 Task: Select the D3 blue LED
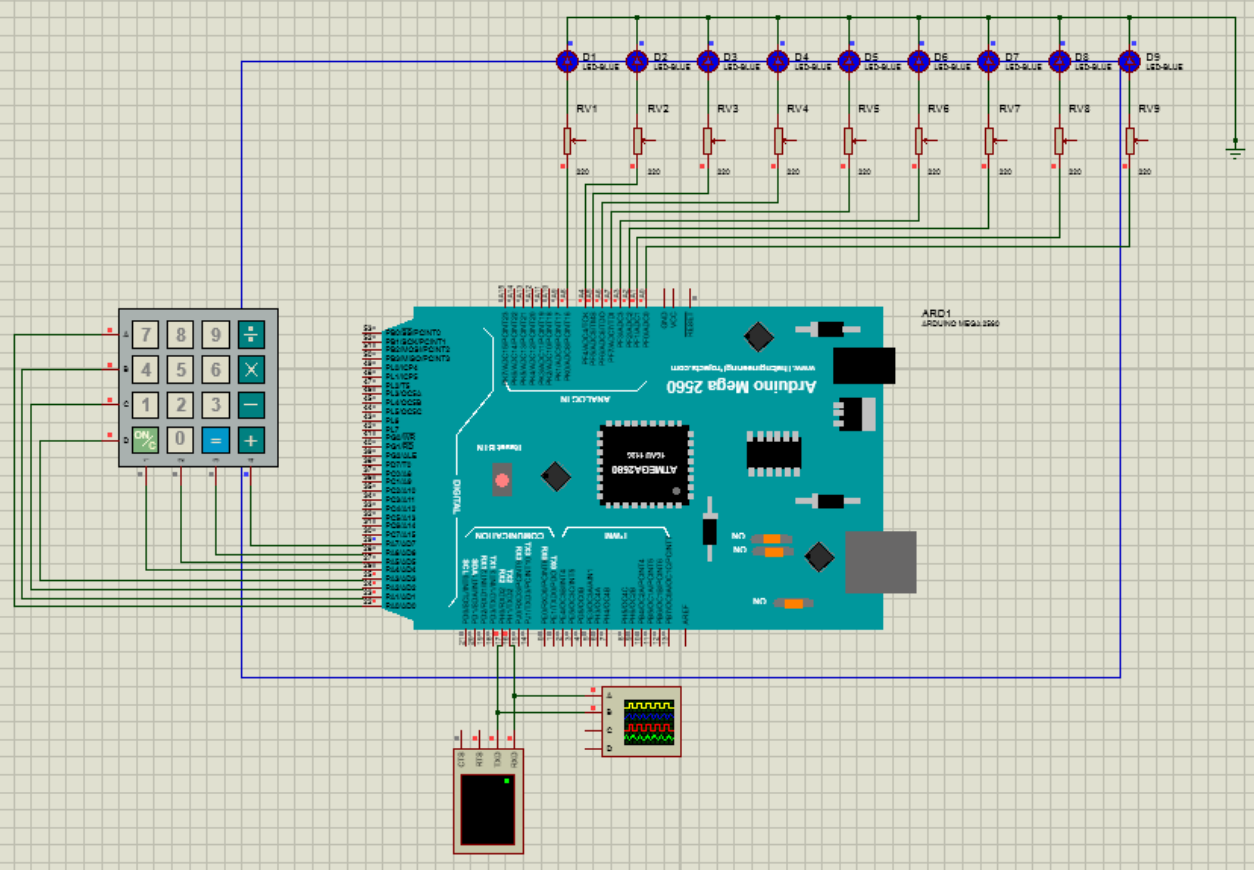tap(708, 62)
